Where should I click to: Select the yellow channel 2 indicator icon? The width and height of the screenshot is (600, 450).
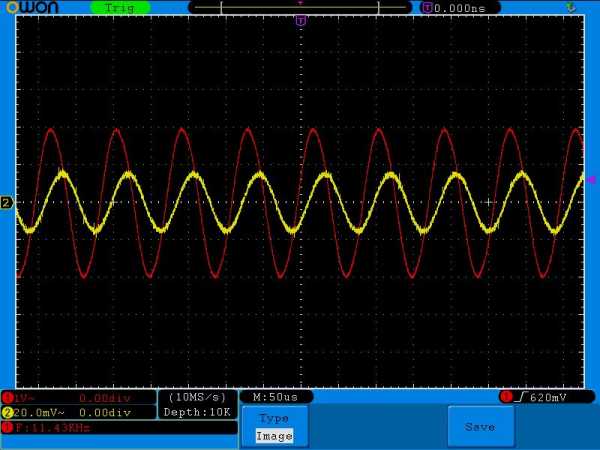tap(7, 412)
